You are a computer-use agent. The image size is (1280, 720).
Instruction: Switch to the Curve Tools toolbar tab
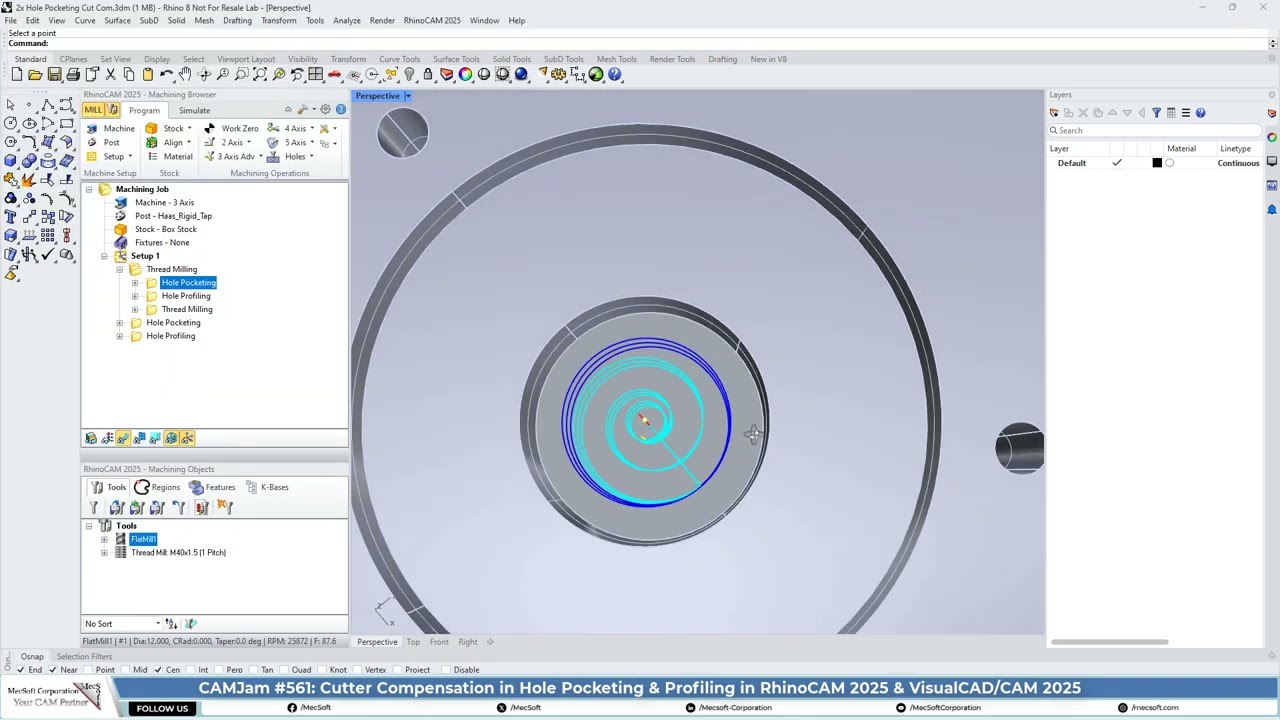pyautogui.click(x=399, y=59)
